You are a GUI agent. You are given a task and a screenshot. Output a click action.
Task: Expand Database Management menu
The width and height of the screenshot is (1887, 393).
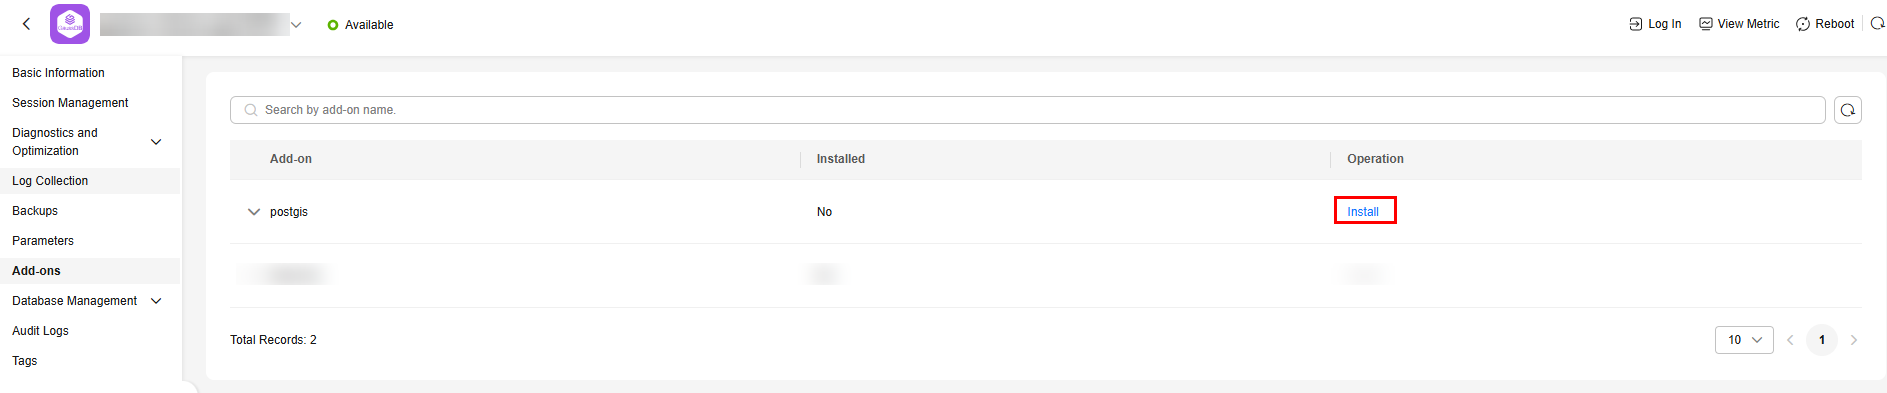tap(156, 301)
